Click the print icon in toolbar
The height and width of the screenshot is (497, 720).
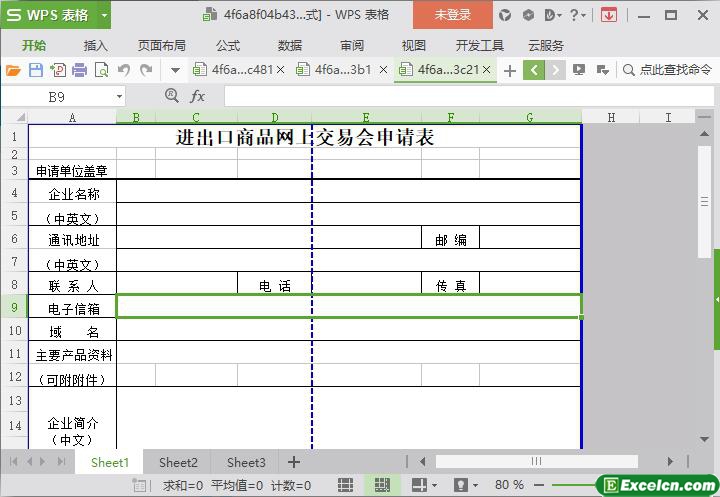[79, 70]
